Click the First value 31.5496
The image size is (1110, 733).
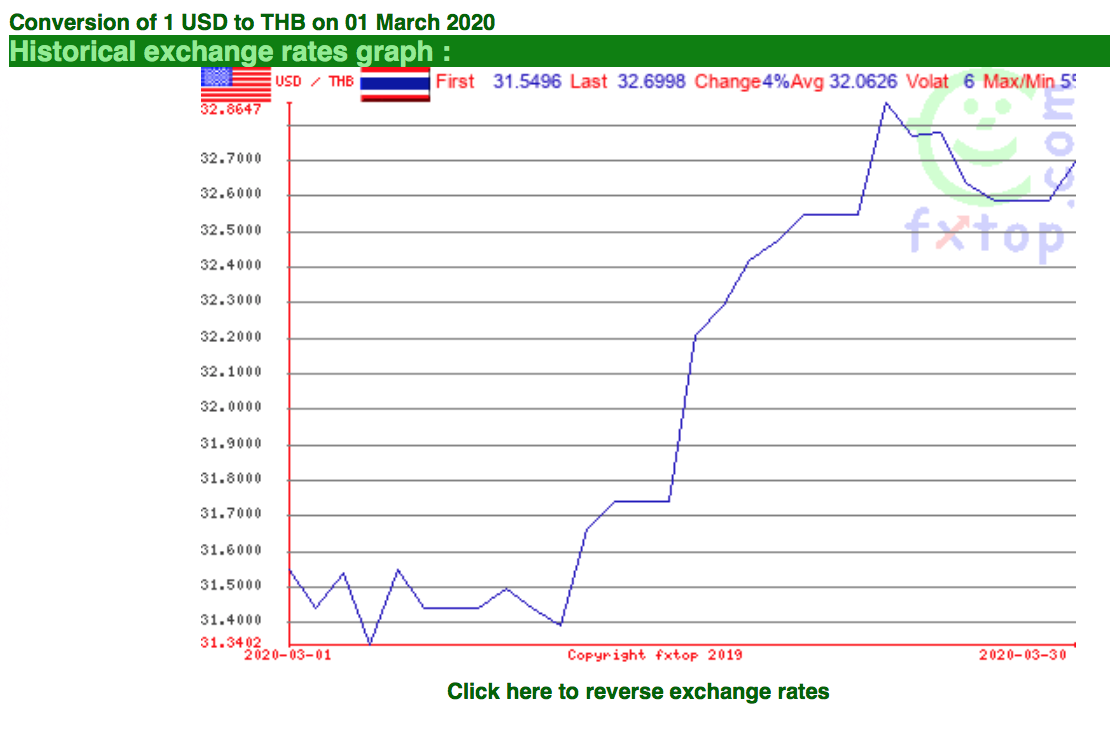(527, 81)
